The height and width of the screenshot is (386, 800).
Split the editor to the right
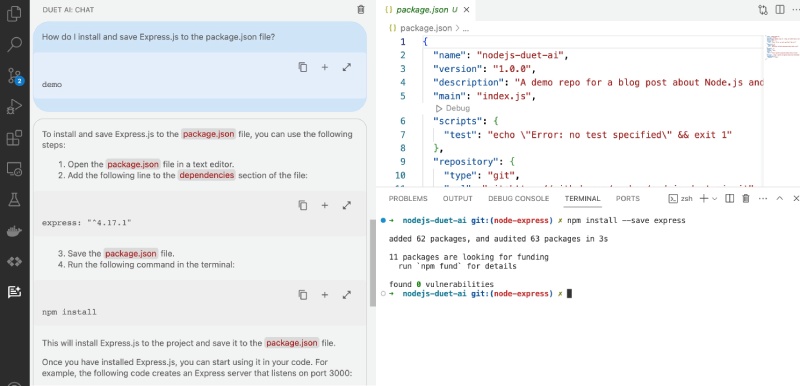780,10
